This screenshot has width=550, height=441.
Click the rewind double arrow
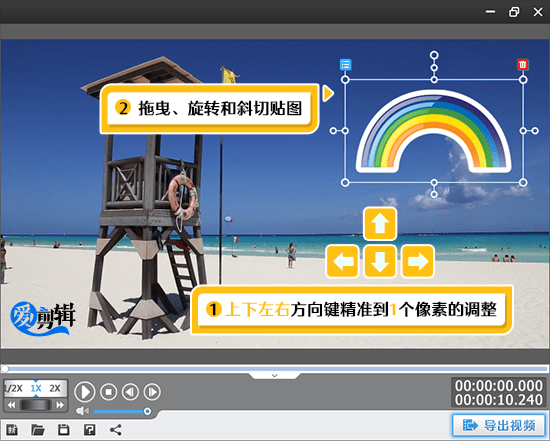pyautogui.click(x=12, y=405)
